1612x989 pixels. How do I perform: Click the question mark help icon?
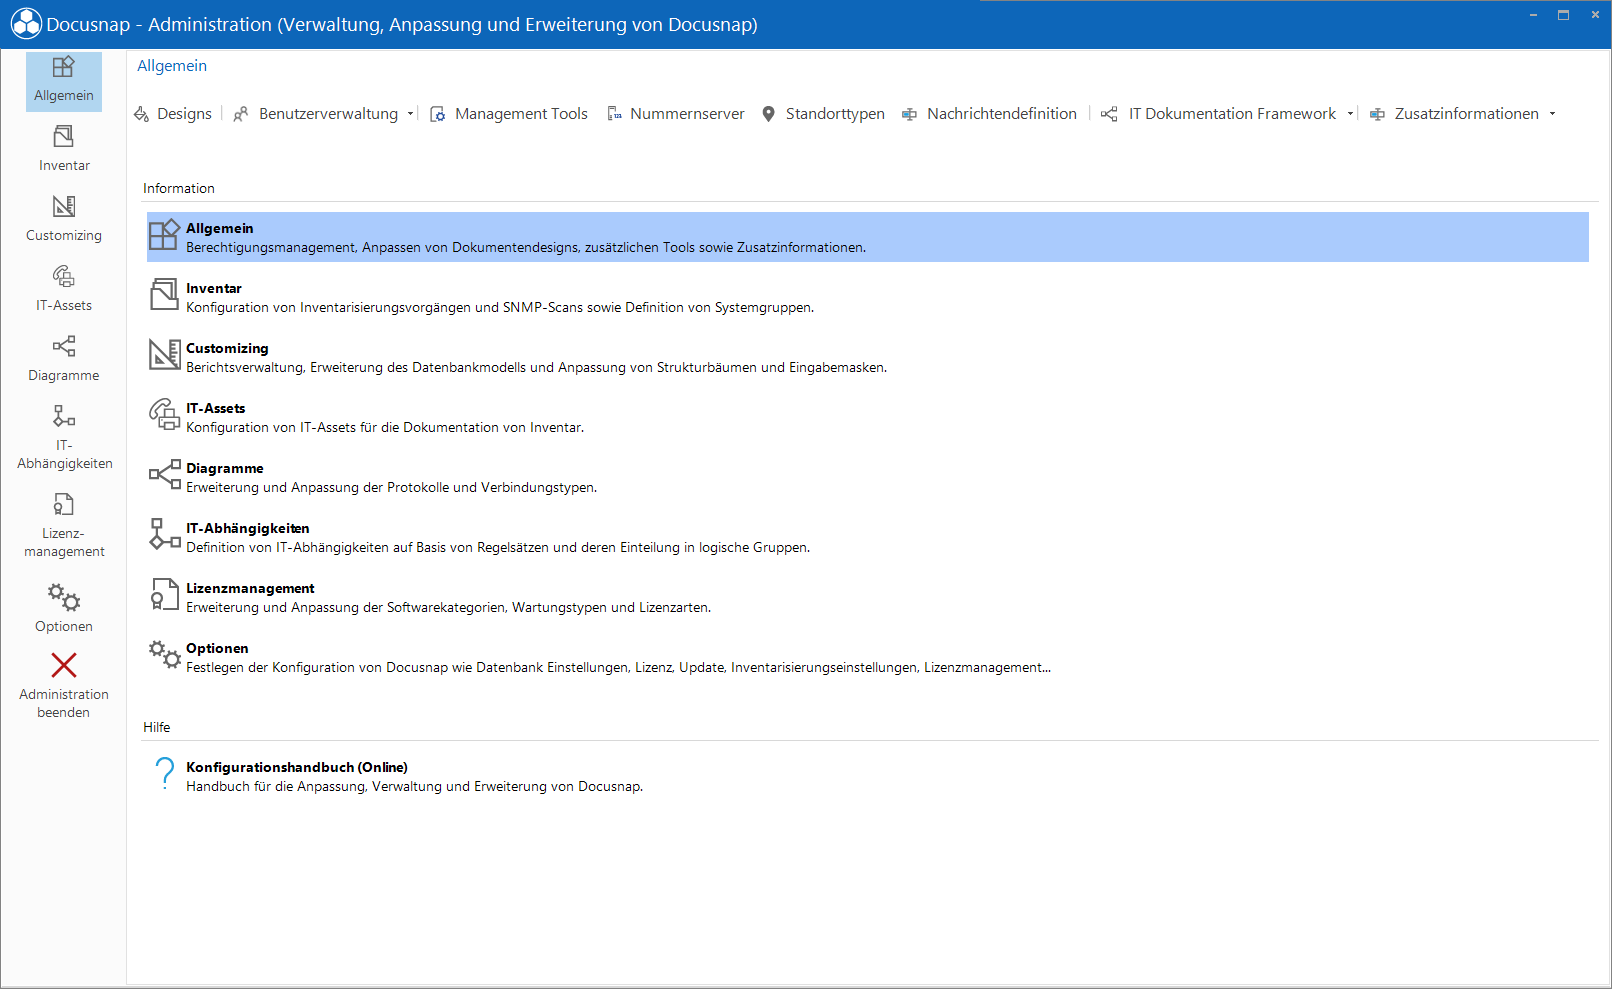(165, 774)
